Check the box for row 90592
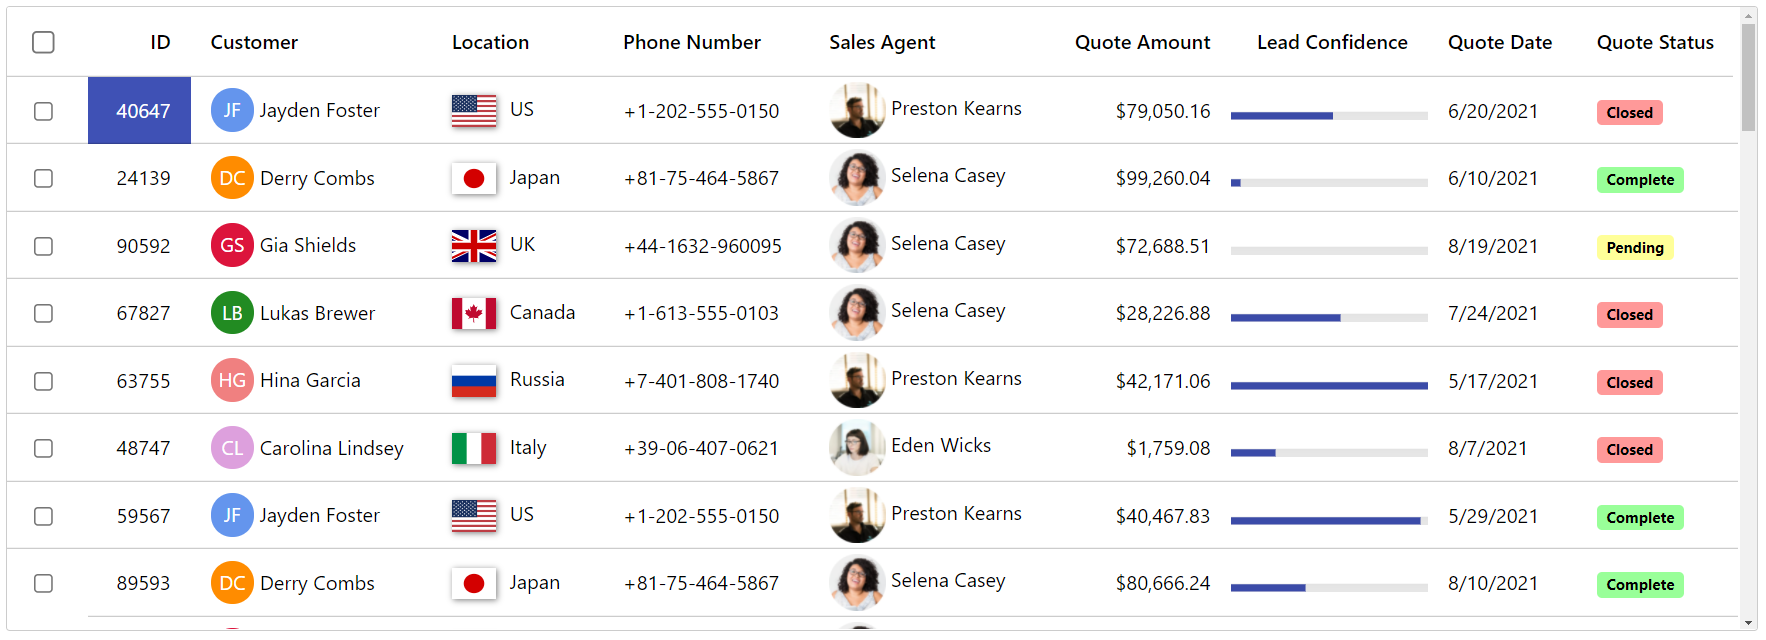Viewport: 1766px width, 640px height. pos(43,246)
